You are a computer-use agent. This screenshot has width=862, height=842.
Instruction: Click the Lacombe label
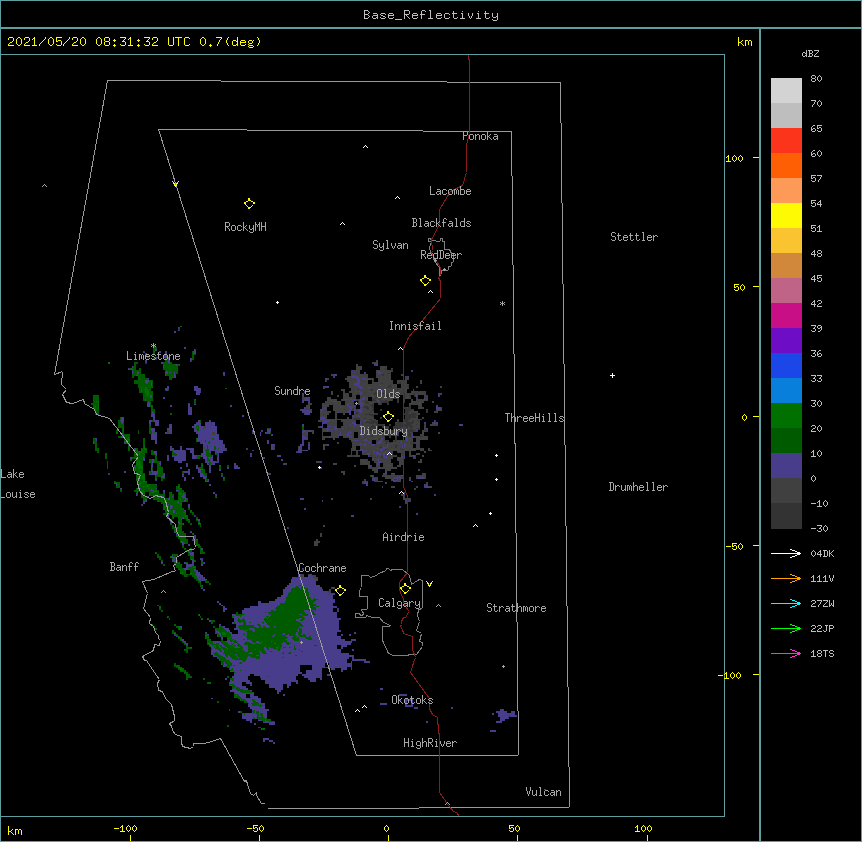450,191
